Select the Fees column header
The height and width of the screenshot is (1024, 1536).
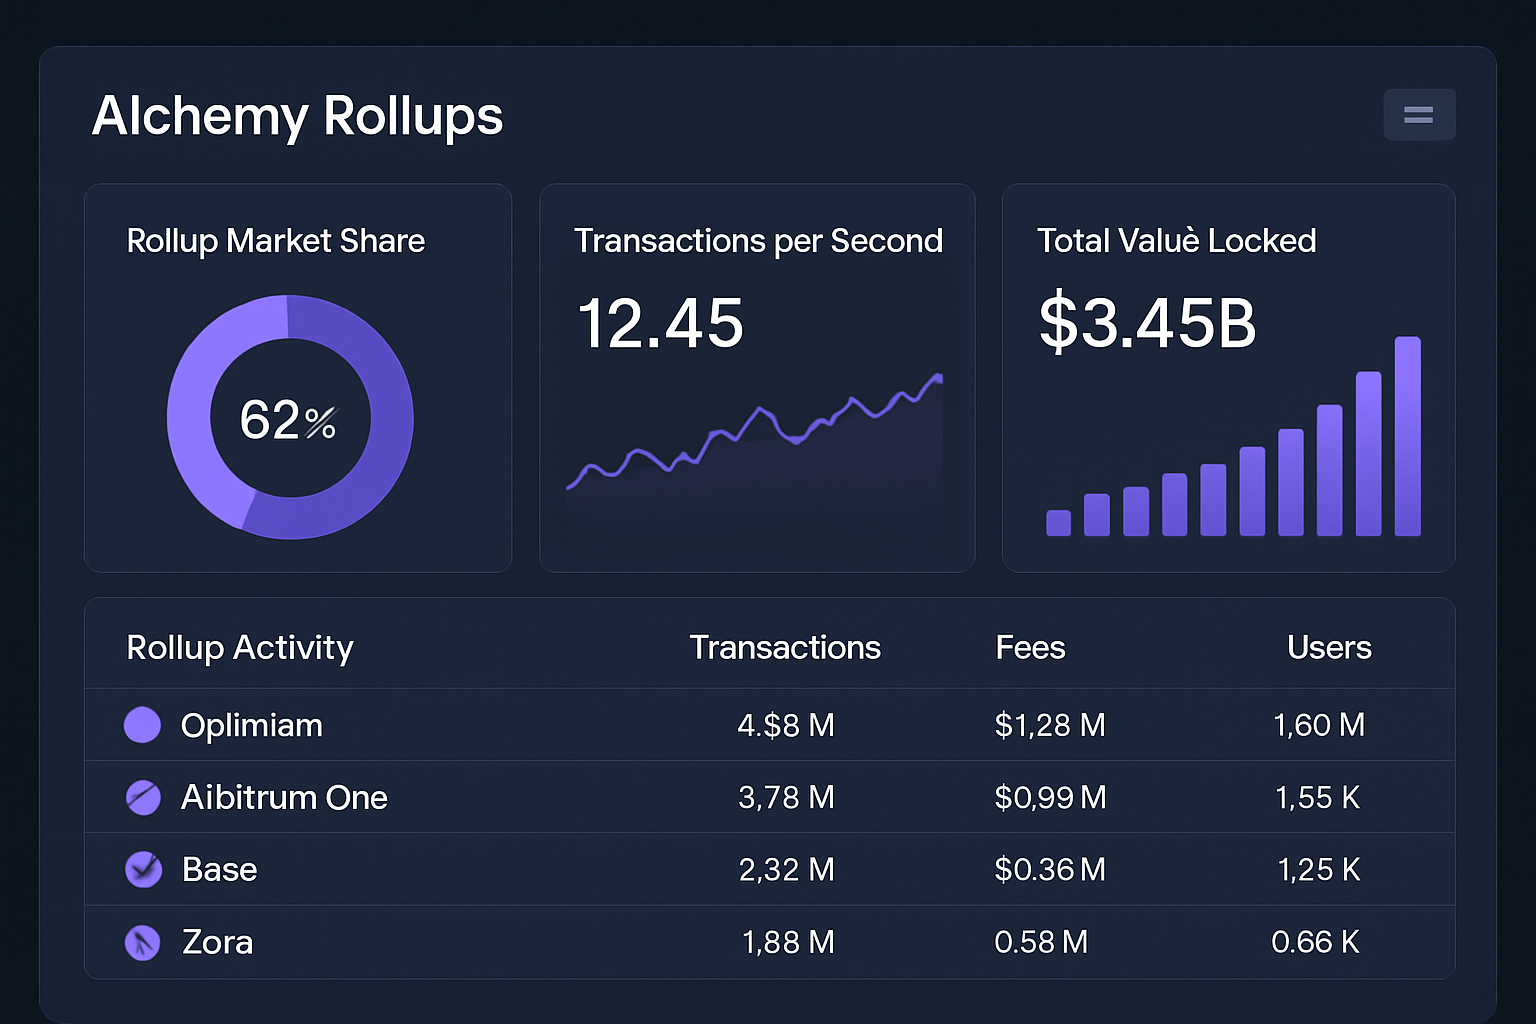1030,647
